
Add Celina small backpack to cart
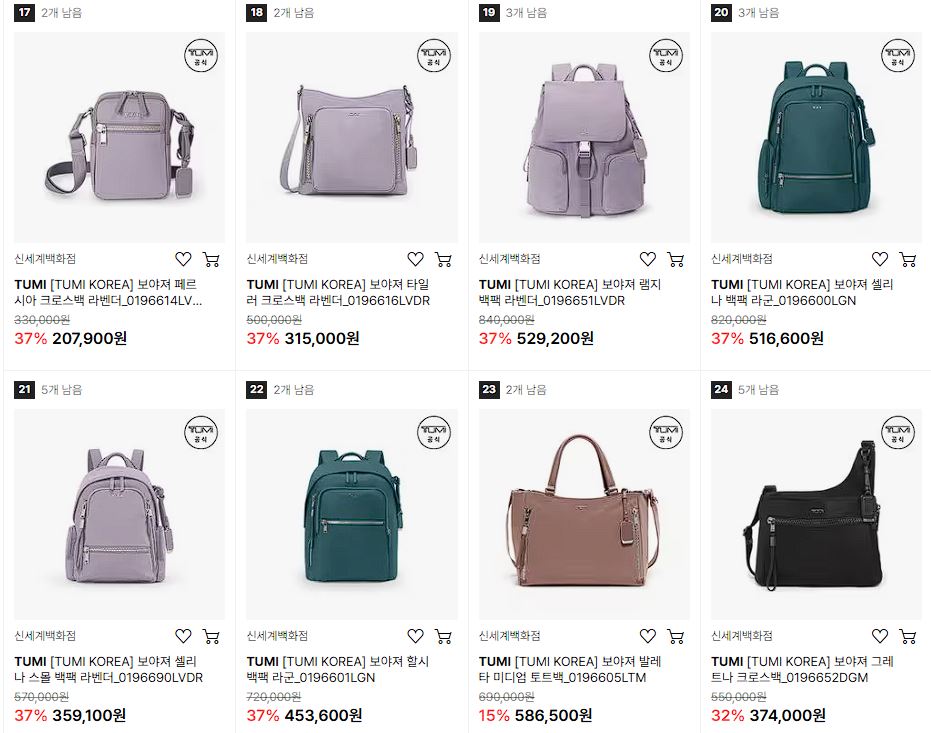pos(211,636)
